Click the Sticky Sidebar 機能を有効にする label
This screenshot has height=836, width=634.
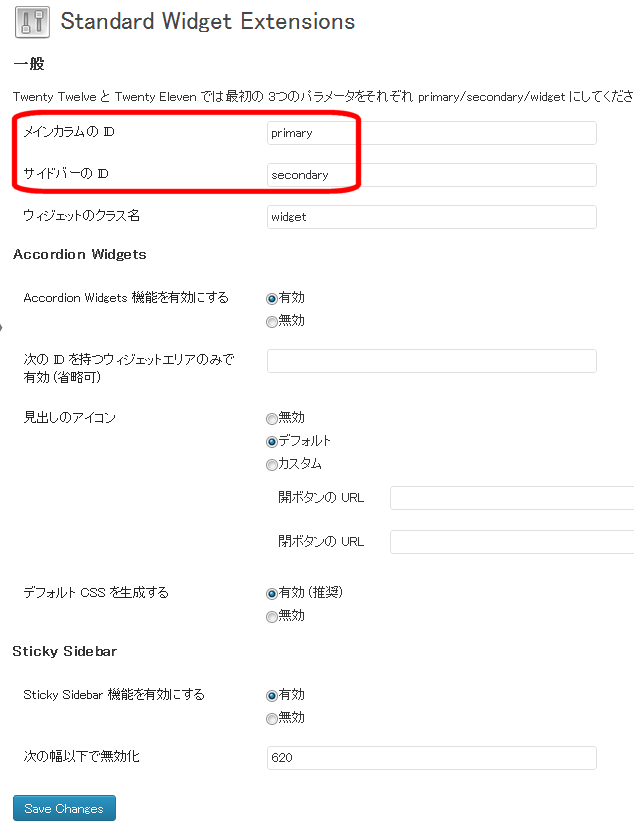[114, 694]
